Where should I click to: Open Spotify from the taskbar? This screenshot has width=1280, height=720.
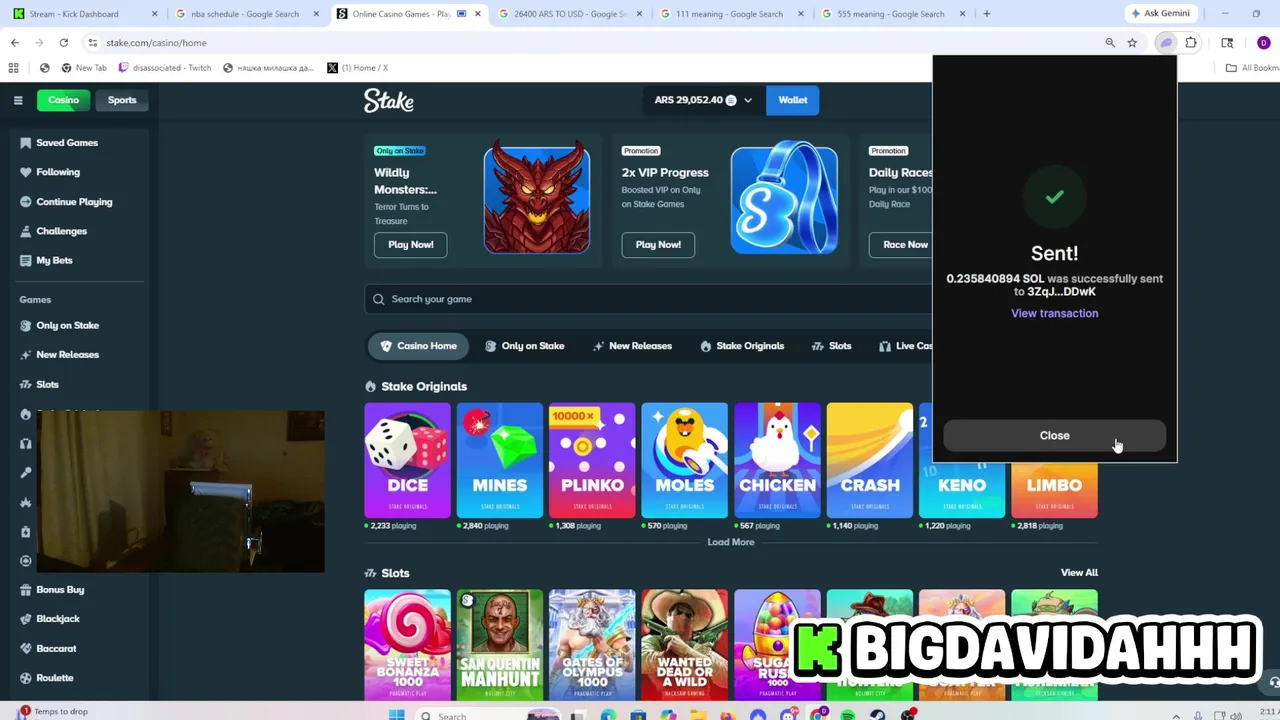click(x=848, y=715)
